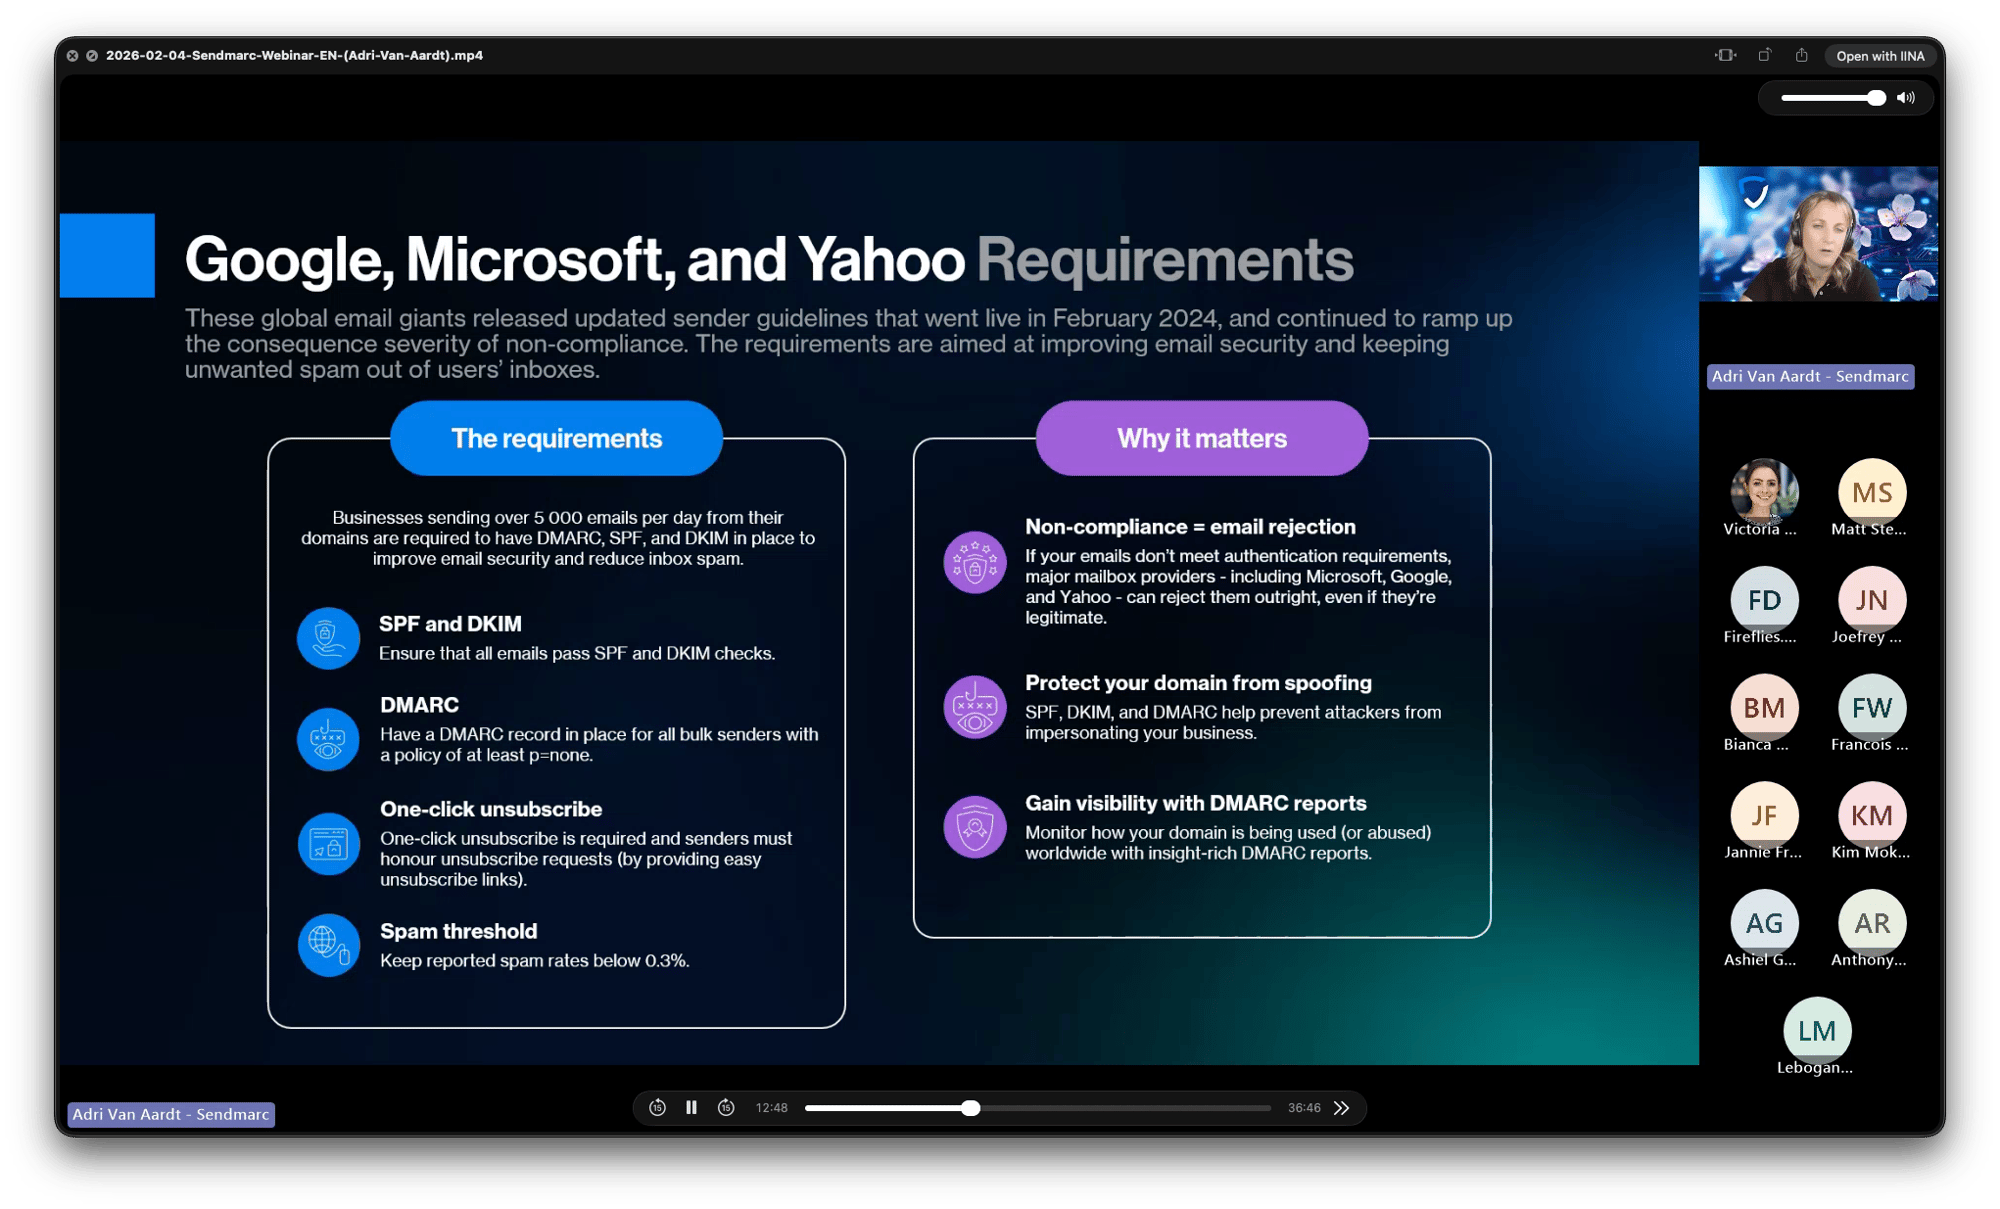Click the video progress scrubber knob
2000x1209 pixels.
point(970,1108)
